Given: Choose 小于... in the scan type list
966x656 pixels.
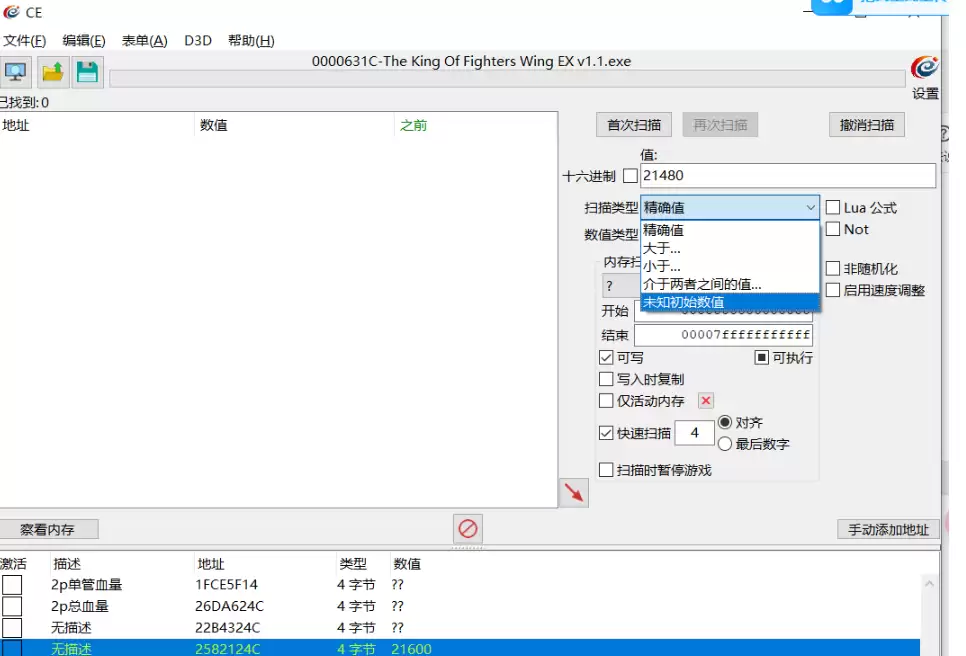Looking at the screenshot, I should [730, 266].
